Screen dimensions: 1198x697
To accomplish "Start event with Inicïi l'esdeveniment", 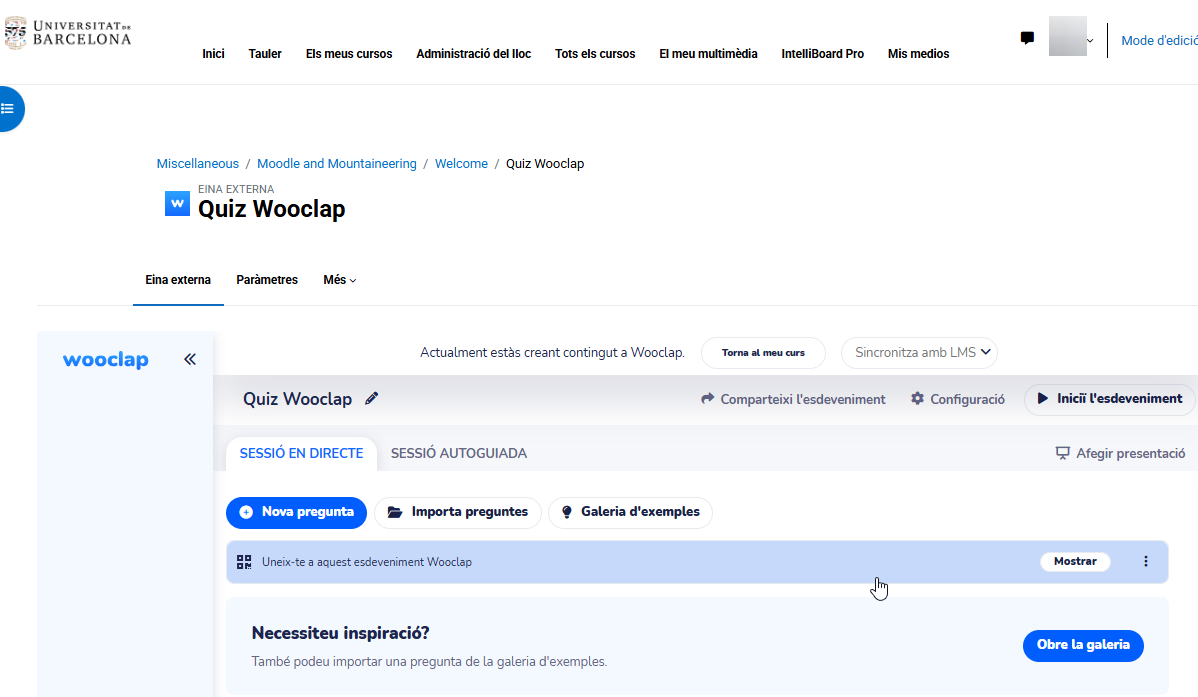I will (x=1109, y=399).
